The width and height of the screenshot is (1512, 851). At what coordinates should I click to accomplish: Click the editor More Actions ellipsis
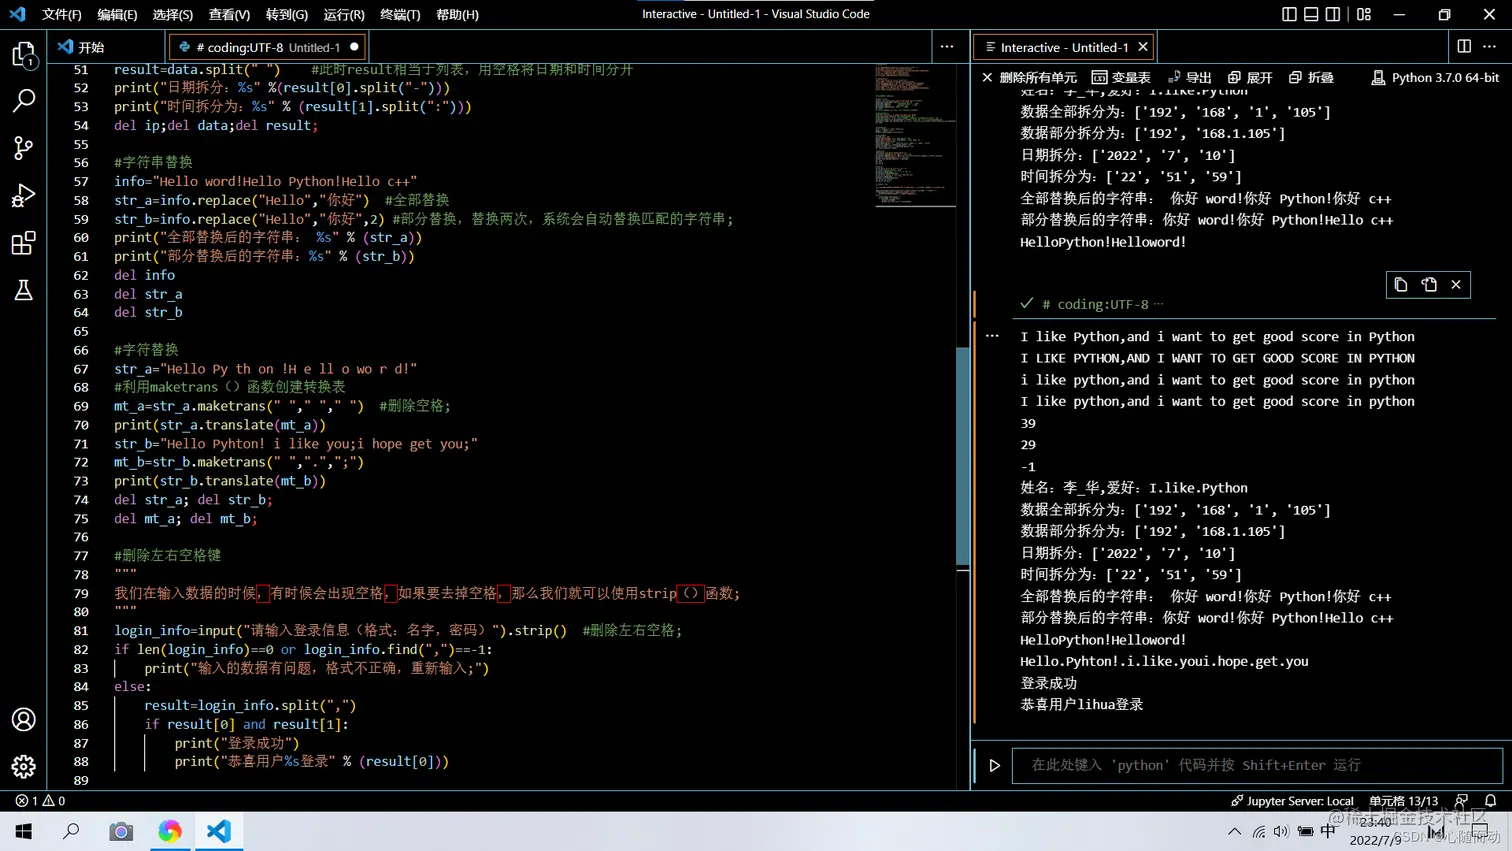pyautogui.click(x=946, y=47)
